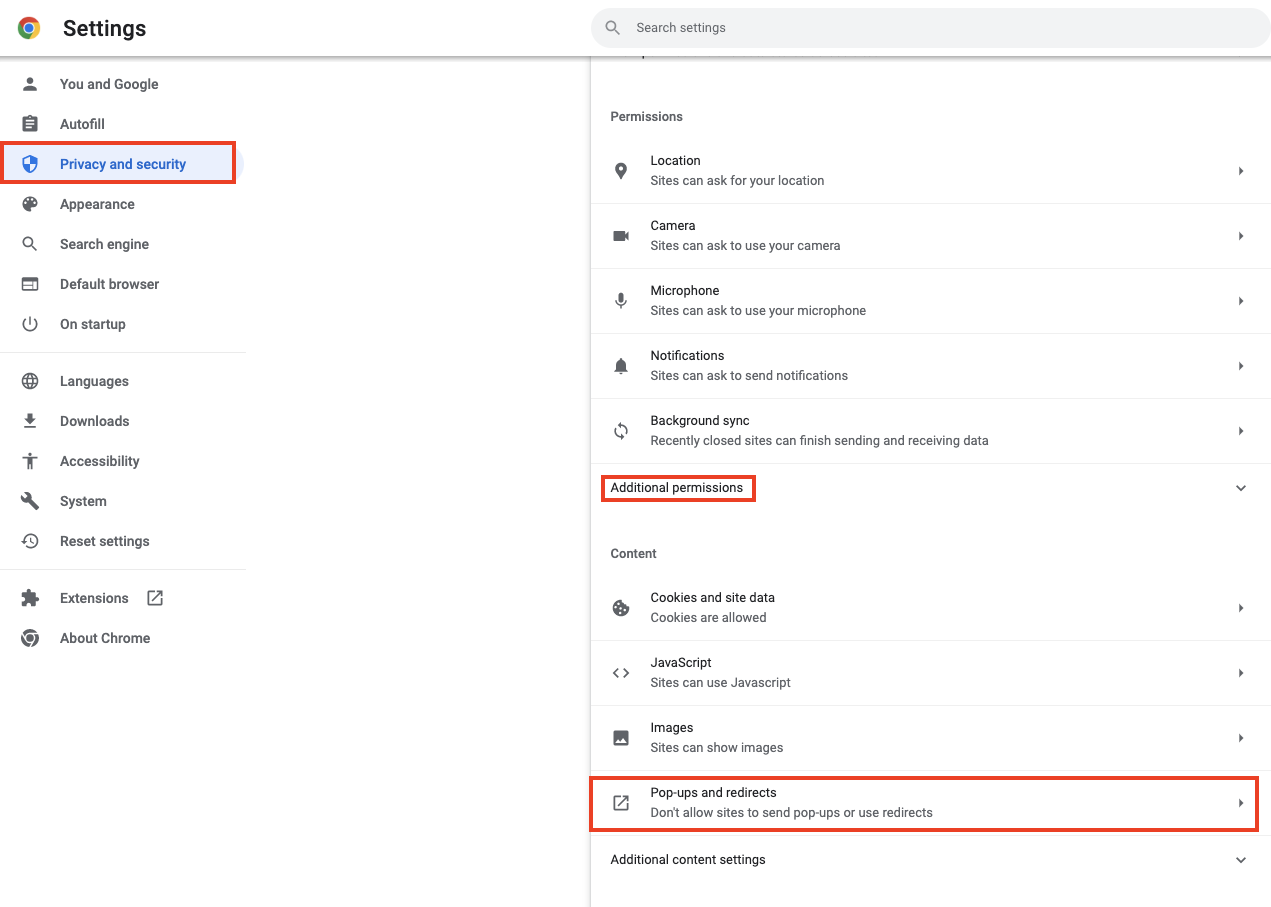Click the Chrome logo beside Settings
1271x907 pixels.
[29, 28]
